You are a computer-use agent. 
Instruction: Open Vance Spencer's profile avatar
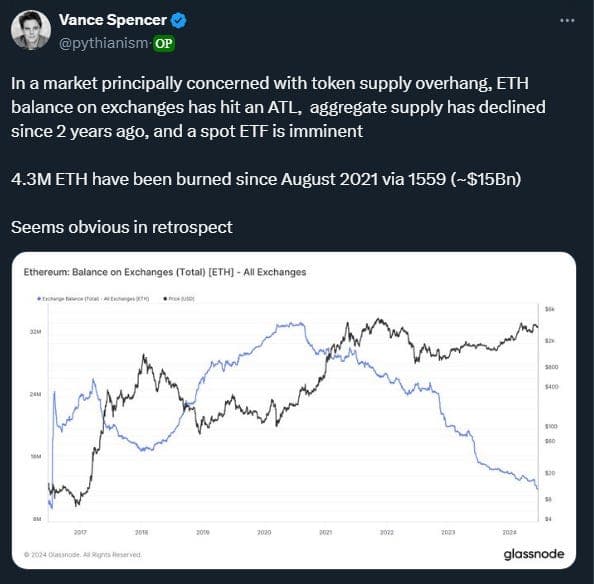(x=31, y=30)
